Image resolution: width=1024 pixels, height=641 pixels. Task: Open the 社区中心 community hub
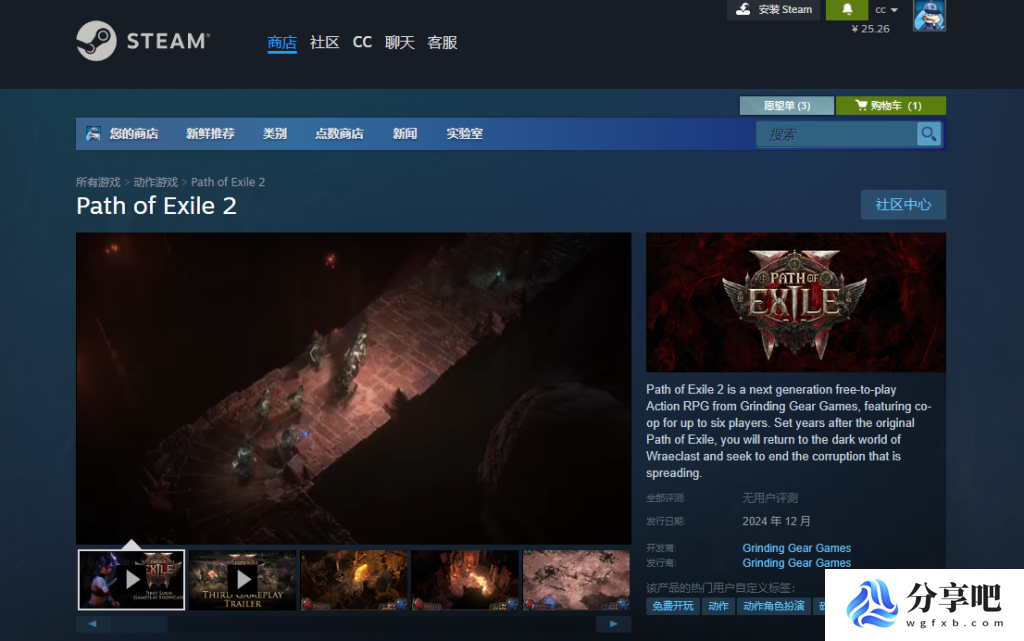tap(903, 205)
